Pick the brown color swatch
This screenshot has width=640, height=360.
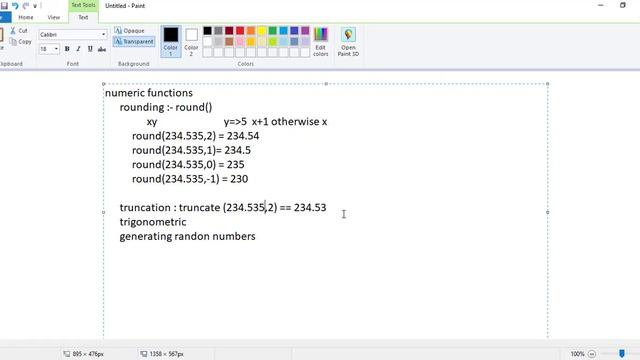coord(229,41)
